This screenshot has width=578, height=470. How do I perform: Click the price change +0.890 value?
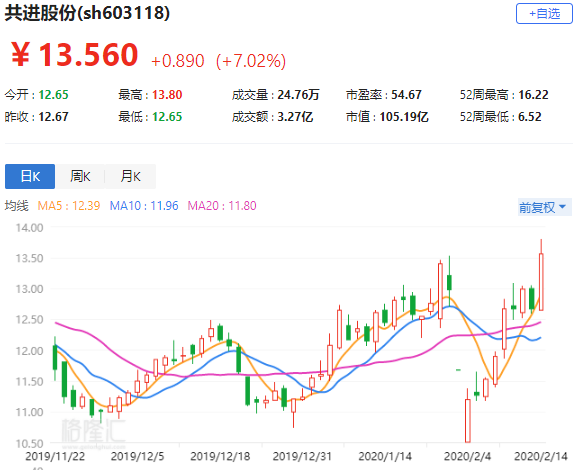[178, 61]
